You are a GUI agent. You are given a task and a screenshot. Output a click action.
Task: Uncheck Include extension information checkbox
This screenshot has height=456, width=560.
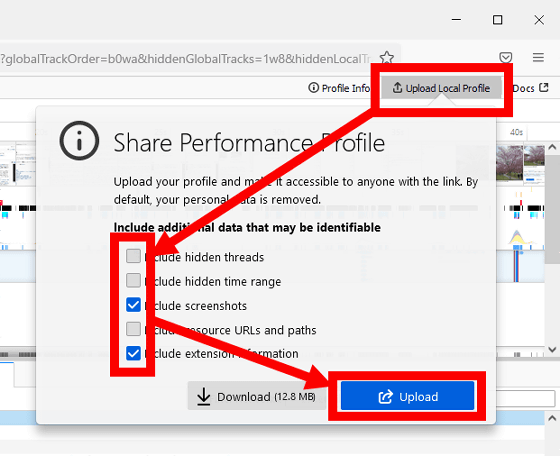[133, 353]
